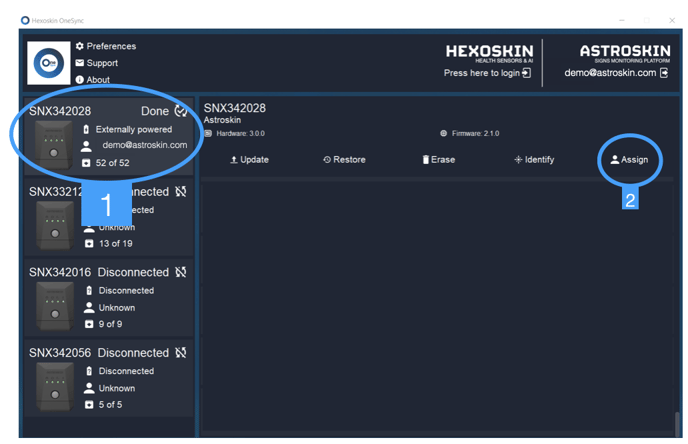Click the Unknown user text under SNX342056
688x444 pixels.
pos(117,388)
